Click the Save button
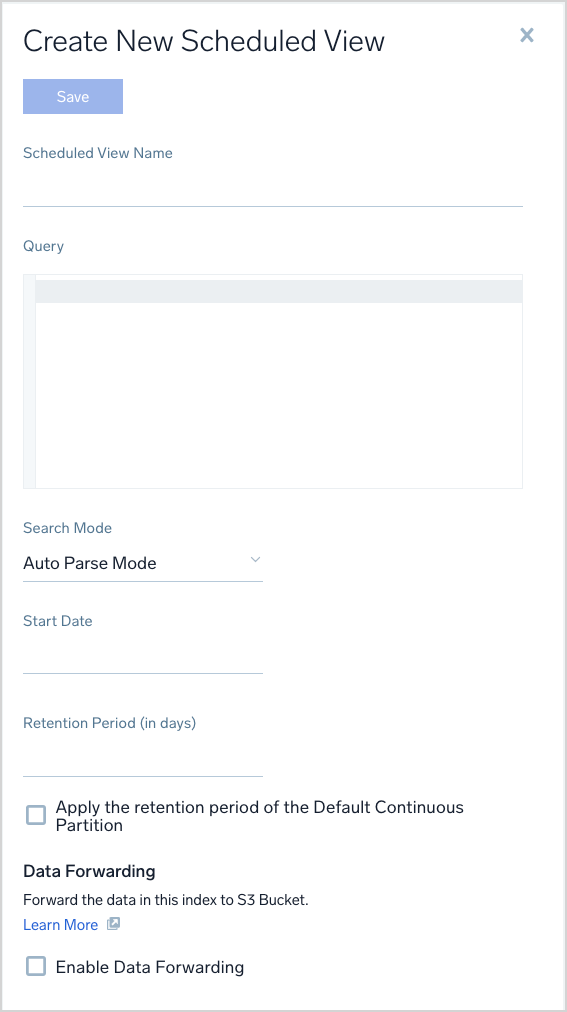Viewport: 567px width, 1012px height. (73, 97)
